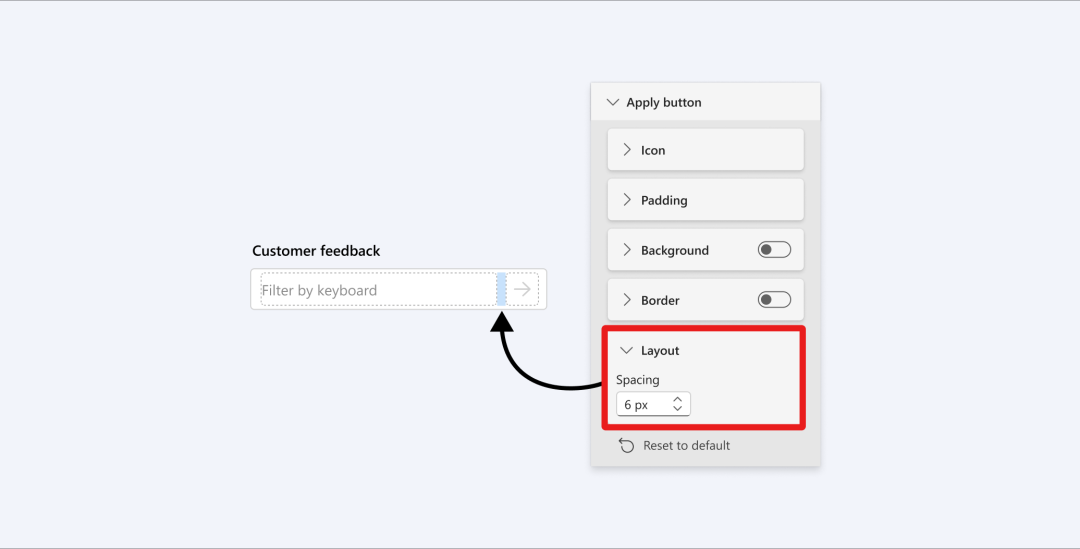Screen dimensions: 1080x549
Task: Click the highlighted blue spacing gap region
Action: 501,289
